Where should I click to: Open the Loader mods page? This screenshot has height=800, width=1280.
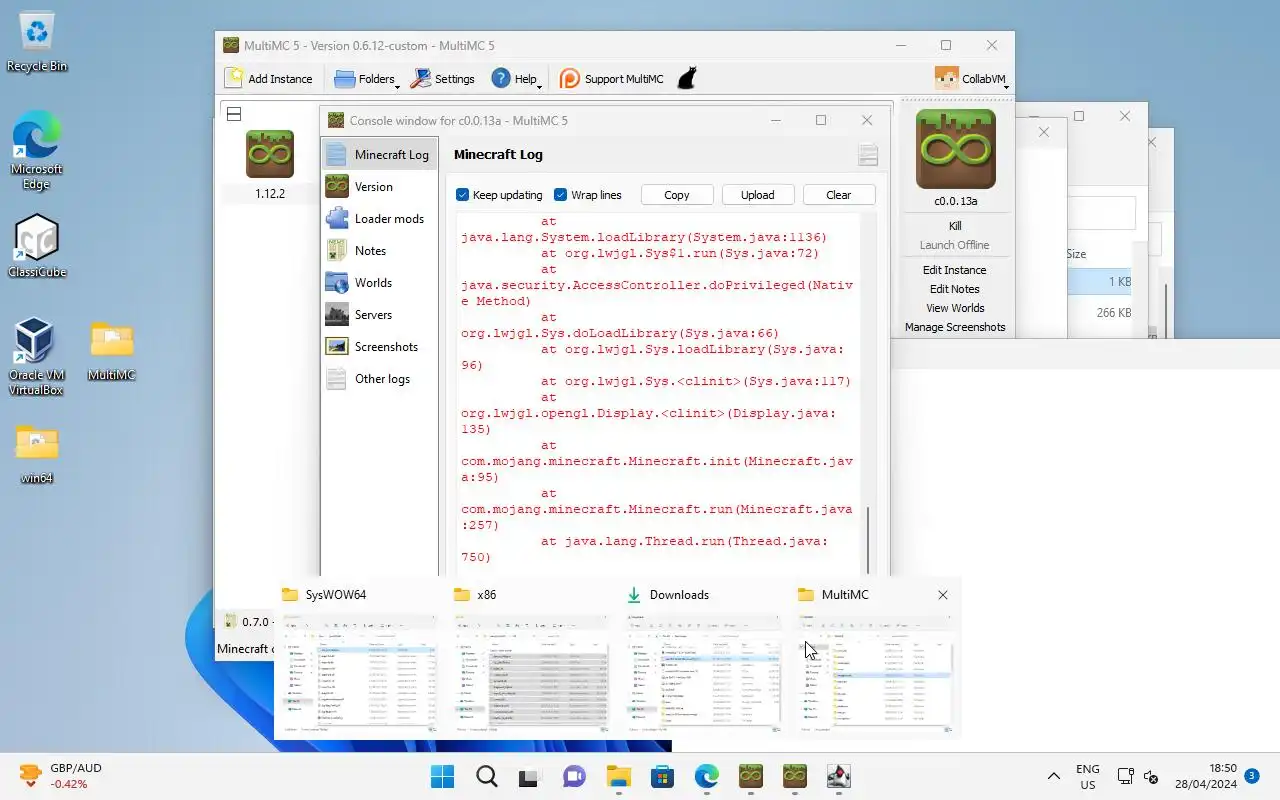tap(379, 218)
